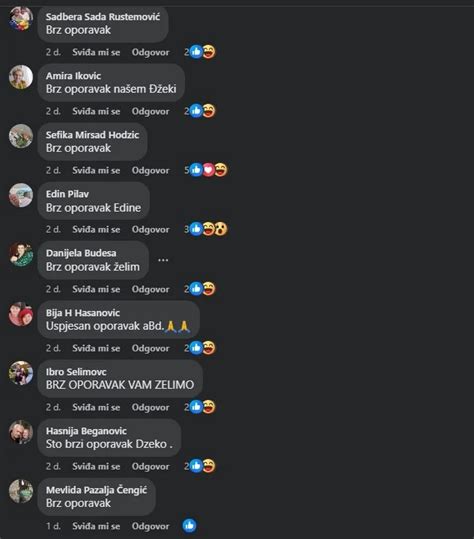
Task: Open haha reaction on Ibro Selimovc's comment
Action: point(209,407)
